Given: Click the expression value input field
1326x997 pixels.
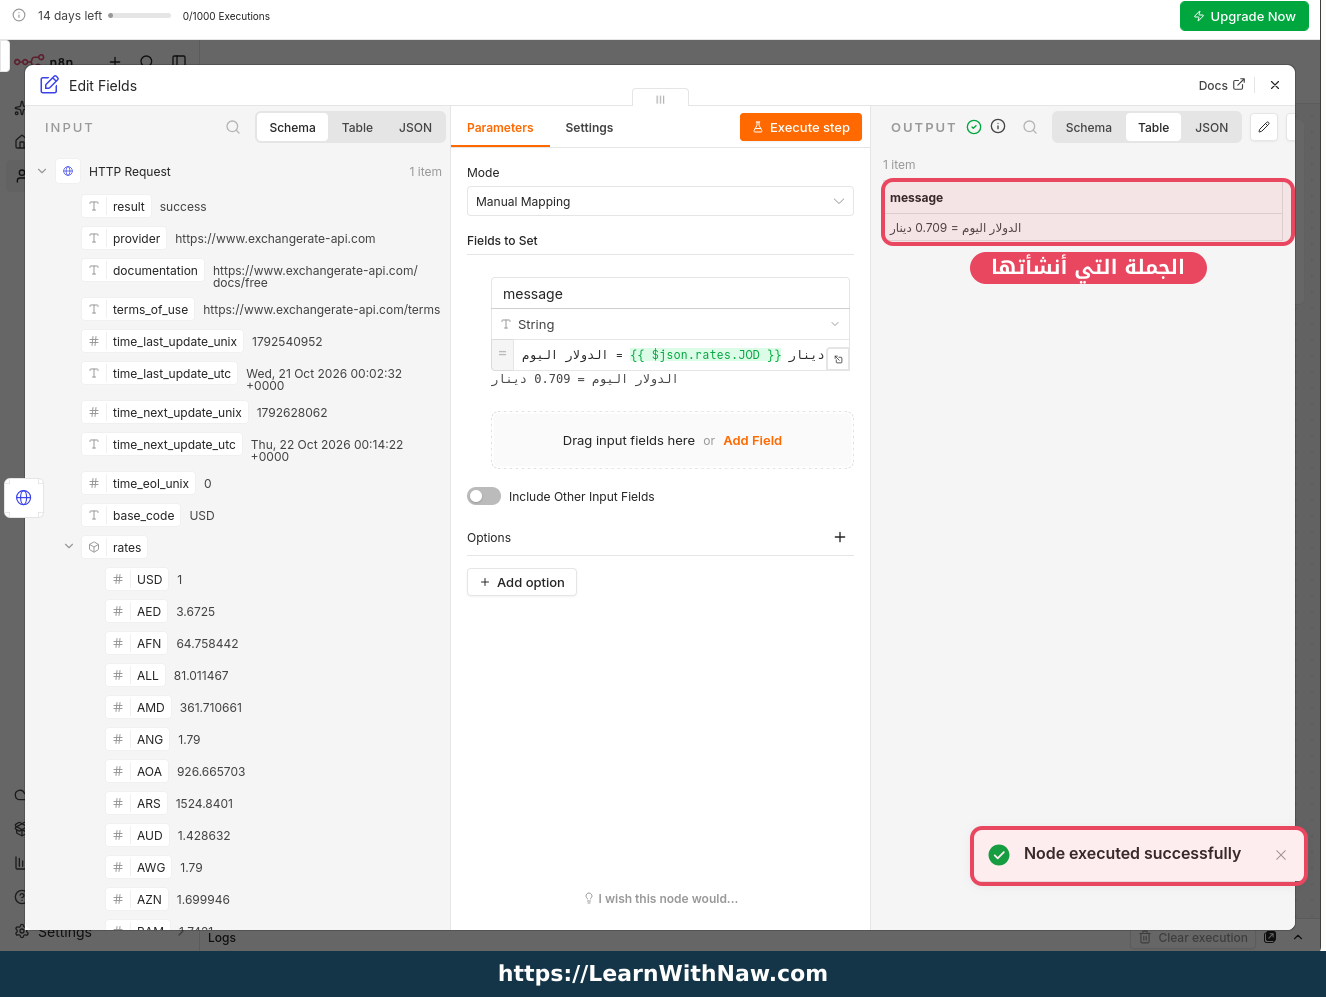Looking at the screenshot, I should 670,355.
